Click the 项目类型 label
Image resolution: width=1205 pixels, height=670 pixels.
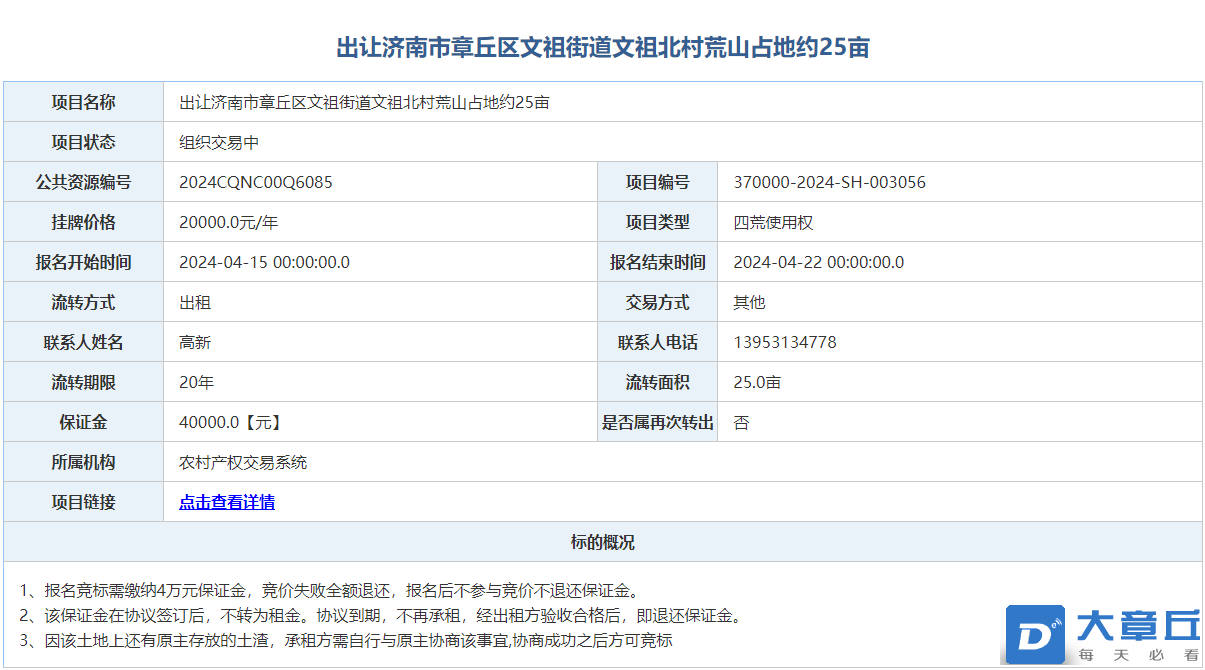657,222
